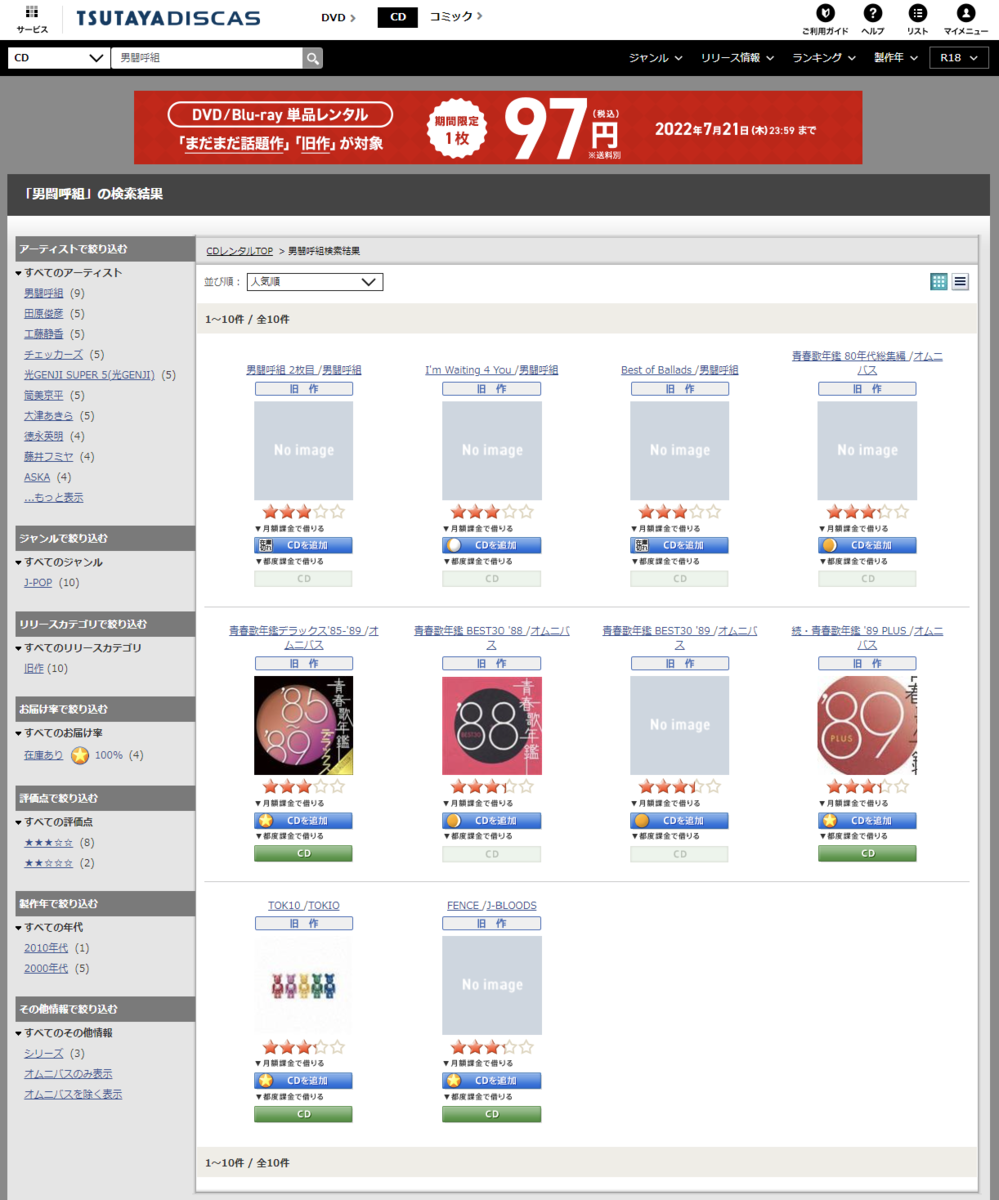
Task: Select the CD tab in header
Action: [x=398, y=17]
